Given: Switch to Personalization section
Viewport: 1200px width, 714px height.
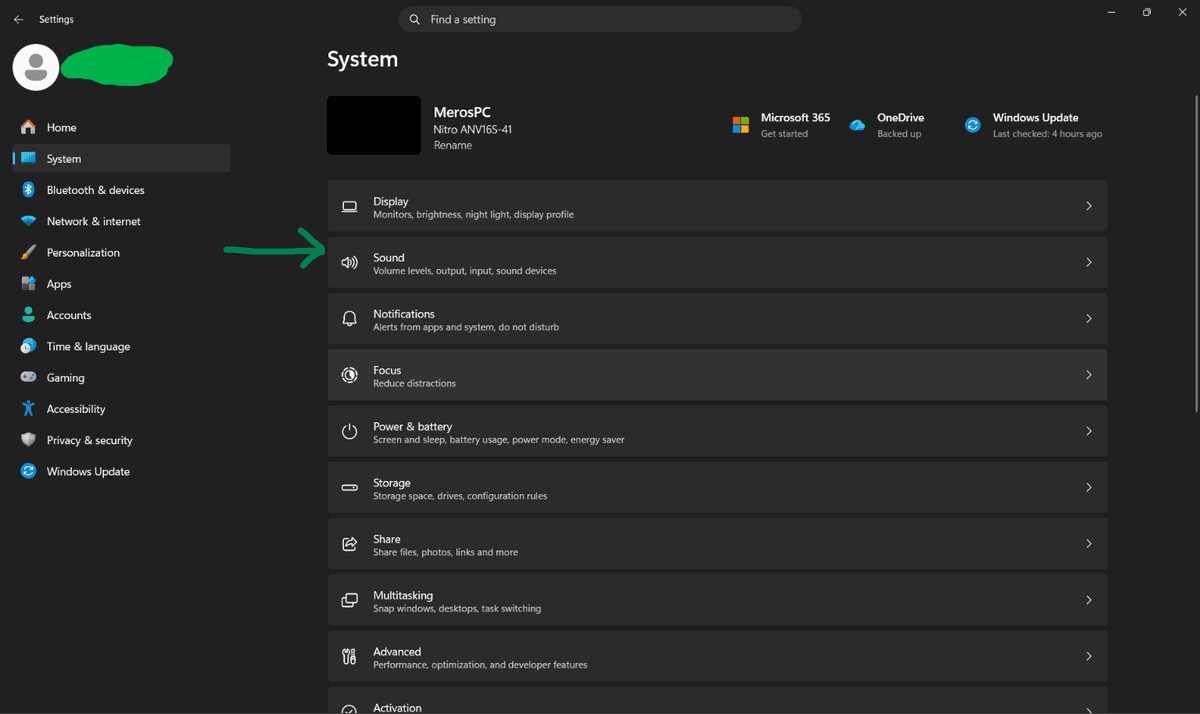Looking at the screenshot, I should 121,252.
